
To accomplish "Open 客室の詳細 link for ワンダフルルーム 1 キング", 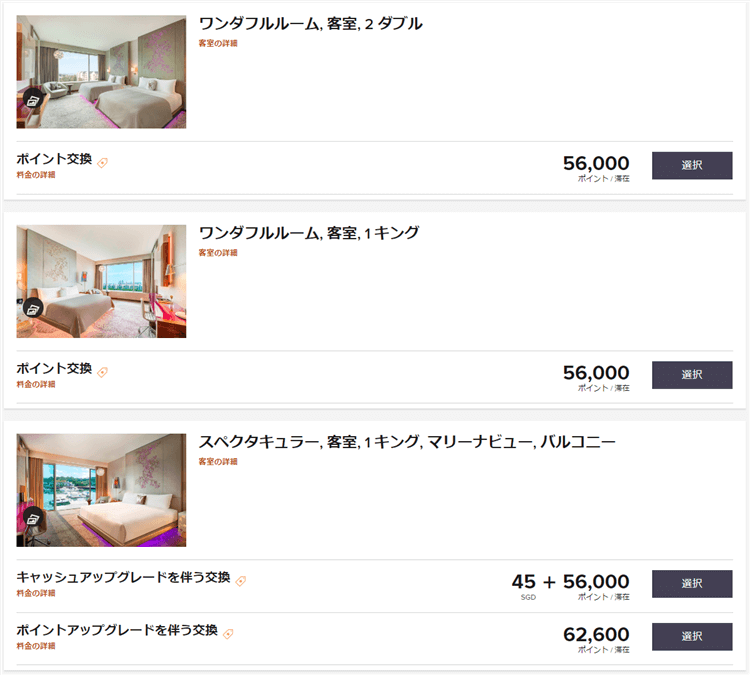I will tap(217, 253).
